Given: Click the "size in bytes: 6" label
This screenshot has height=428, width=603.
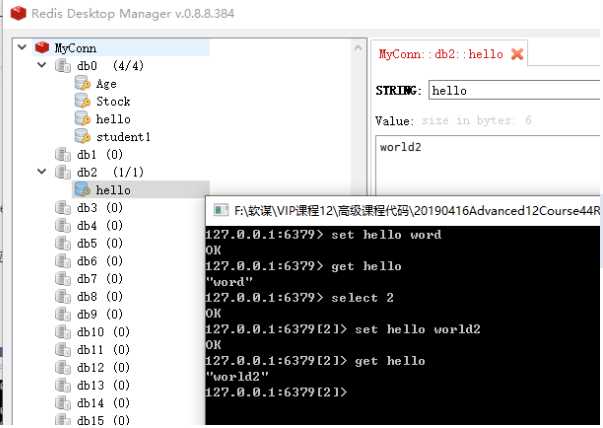Looking at the screenshot, I should pyautogui.click(x=477, y=121).
